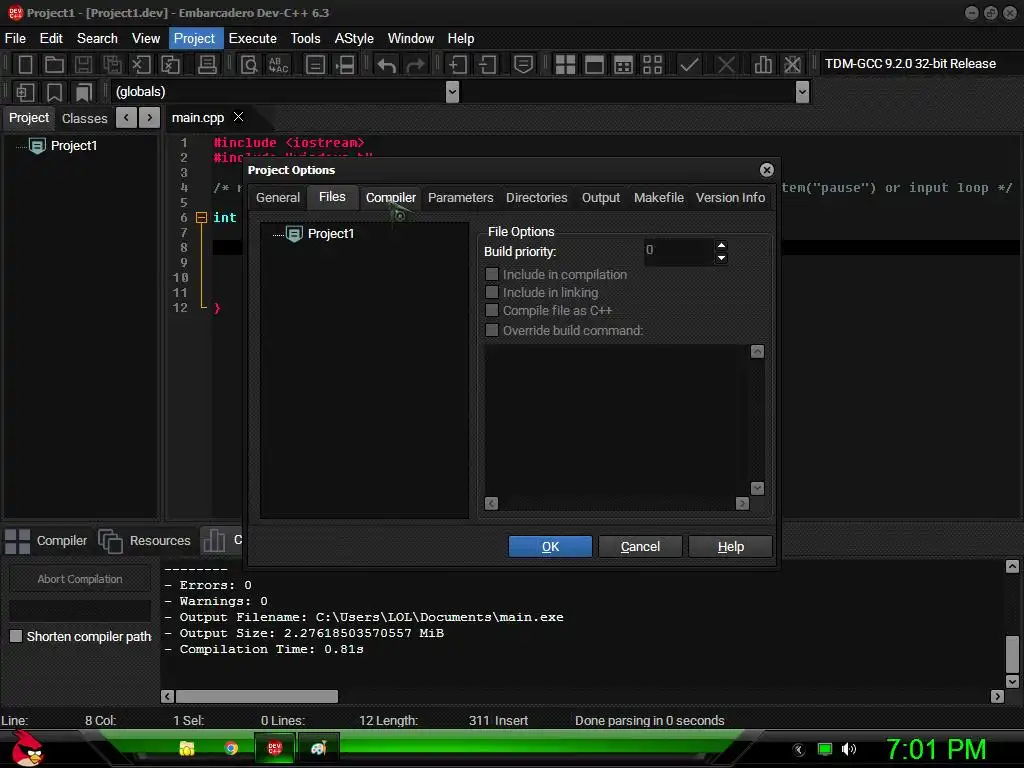Check Override build command option
The image size is (1024, 768).
pyautogui.click(x=492, y=330)
